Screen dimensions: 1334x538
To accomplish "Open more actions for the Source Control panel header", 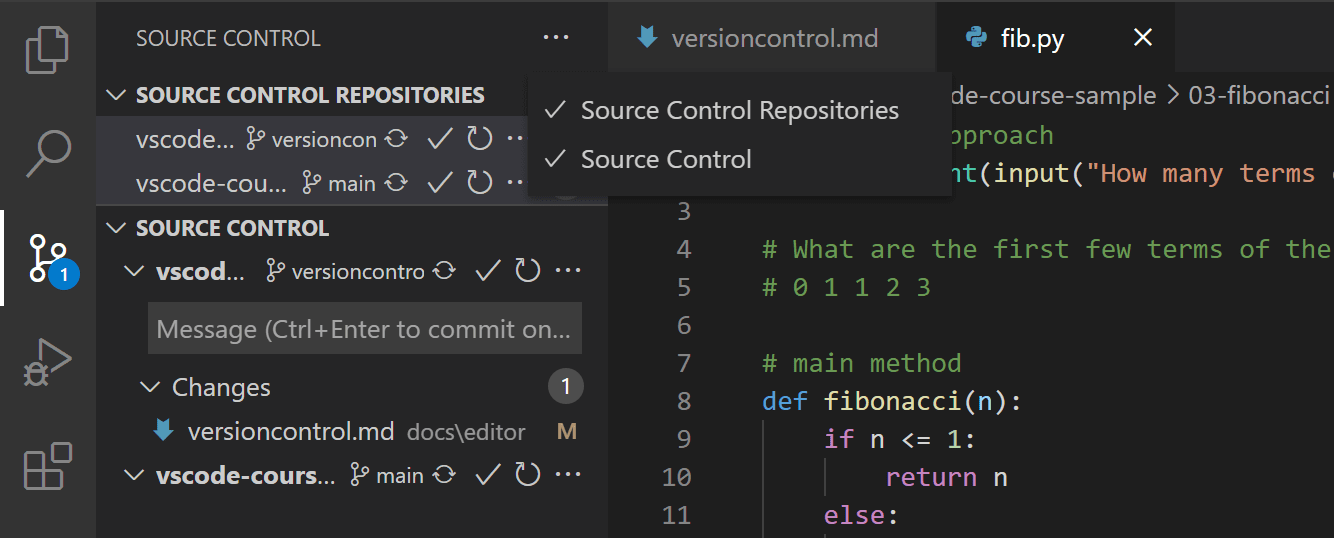I will (x=556, y=38).
